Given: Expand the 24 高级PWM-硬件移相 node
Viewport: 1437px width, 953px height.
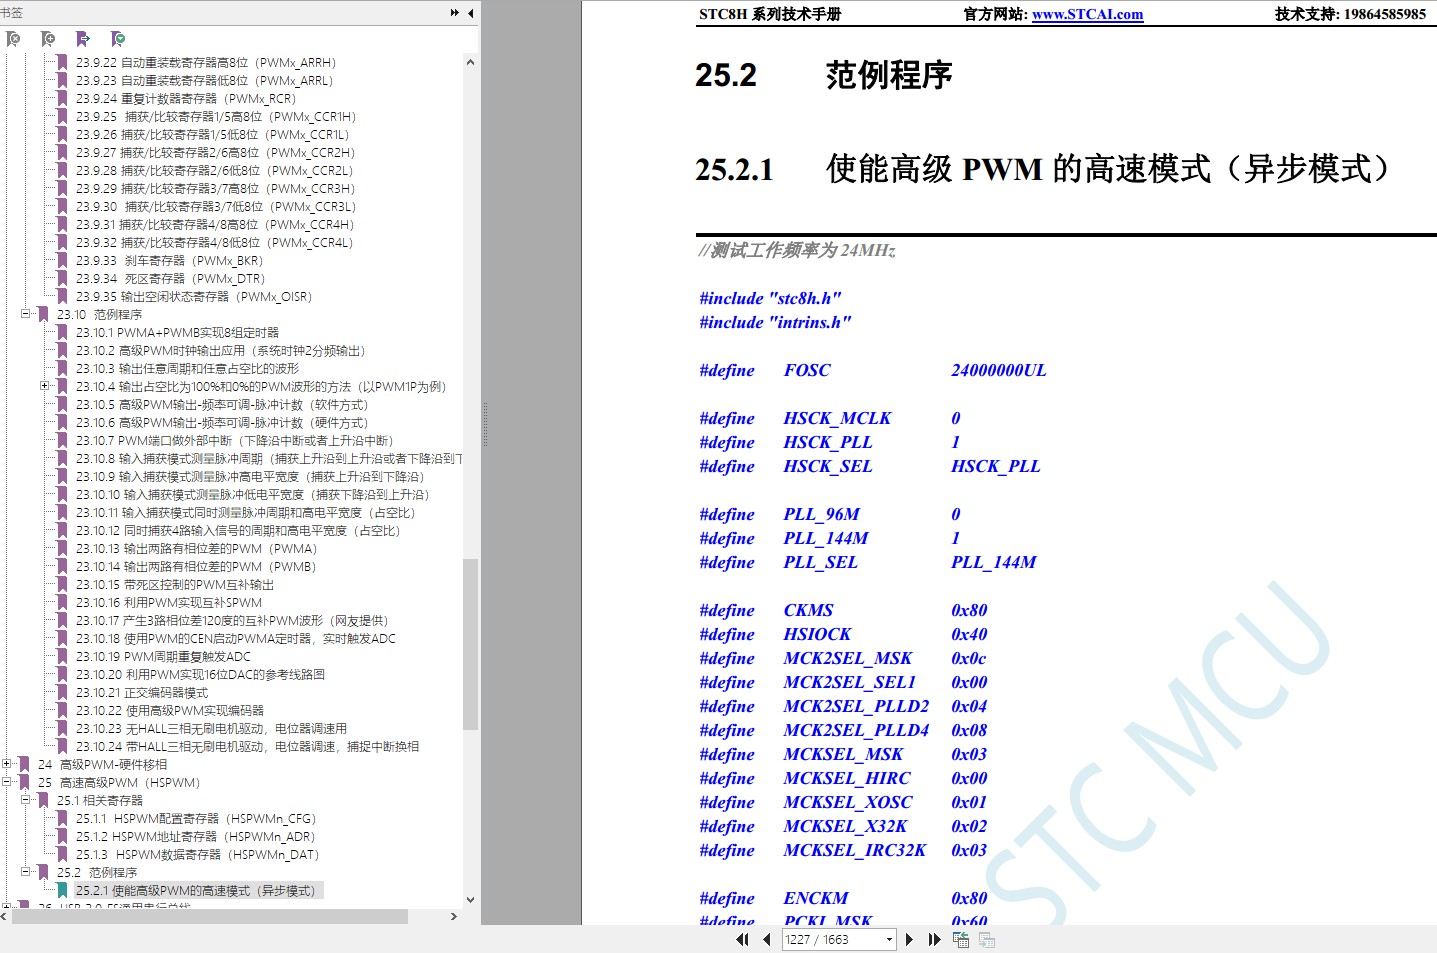Looking at the screenshot, I should point(7,764).
